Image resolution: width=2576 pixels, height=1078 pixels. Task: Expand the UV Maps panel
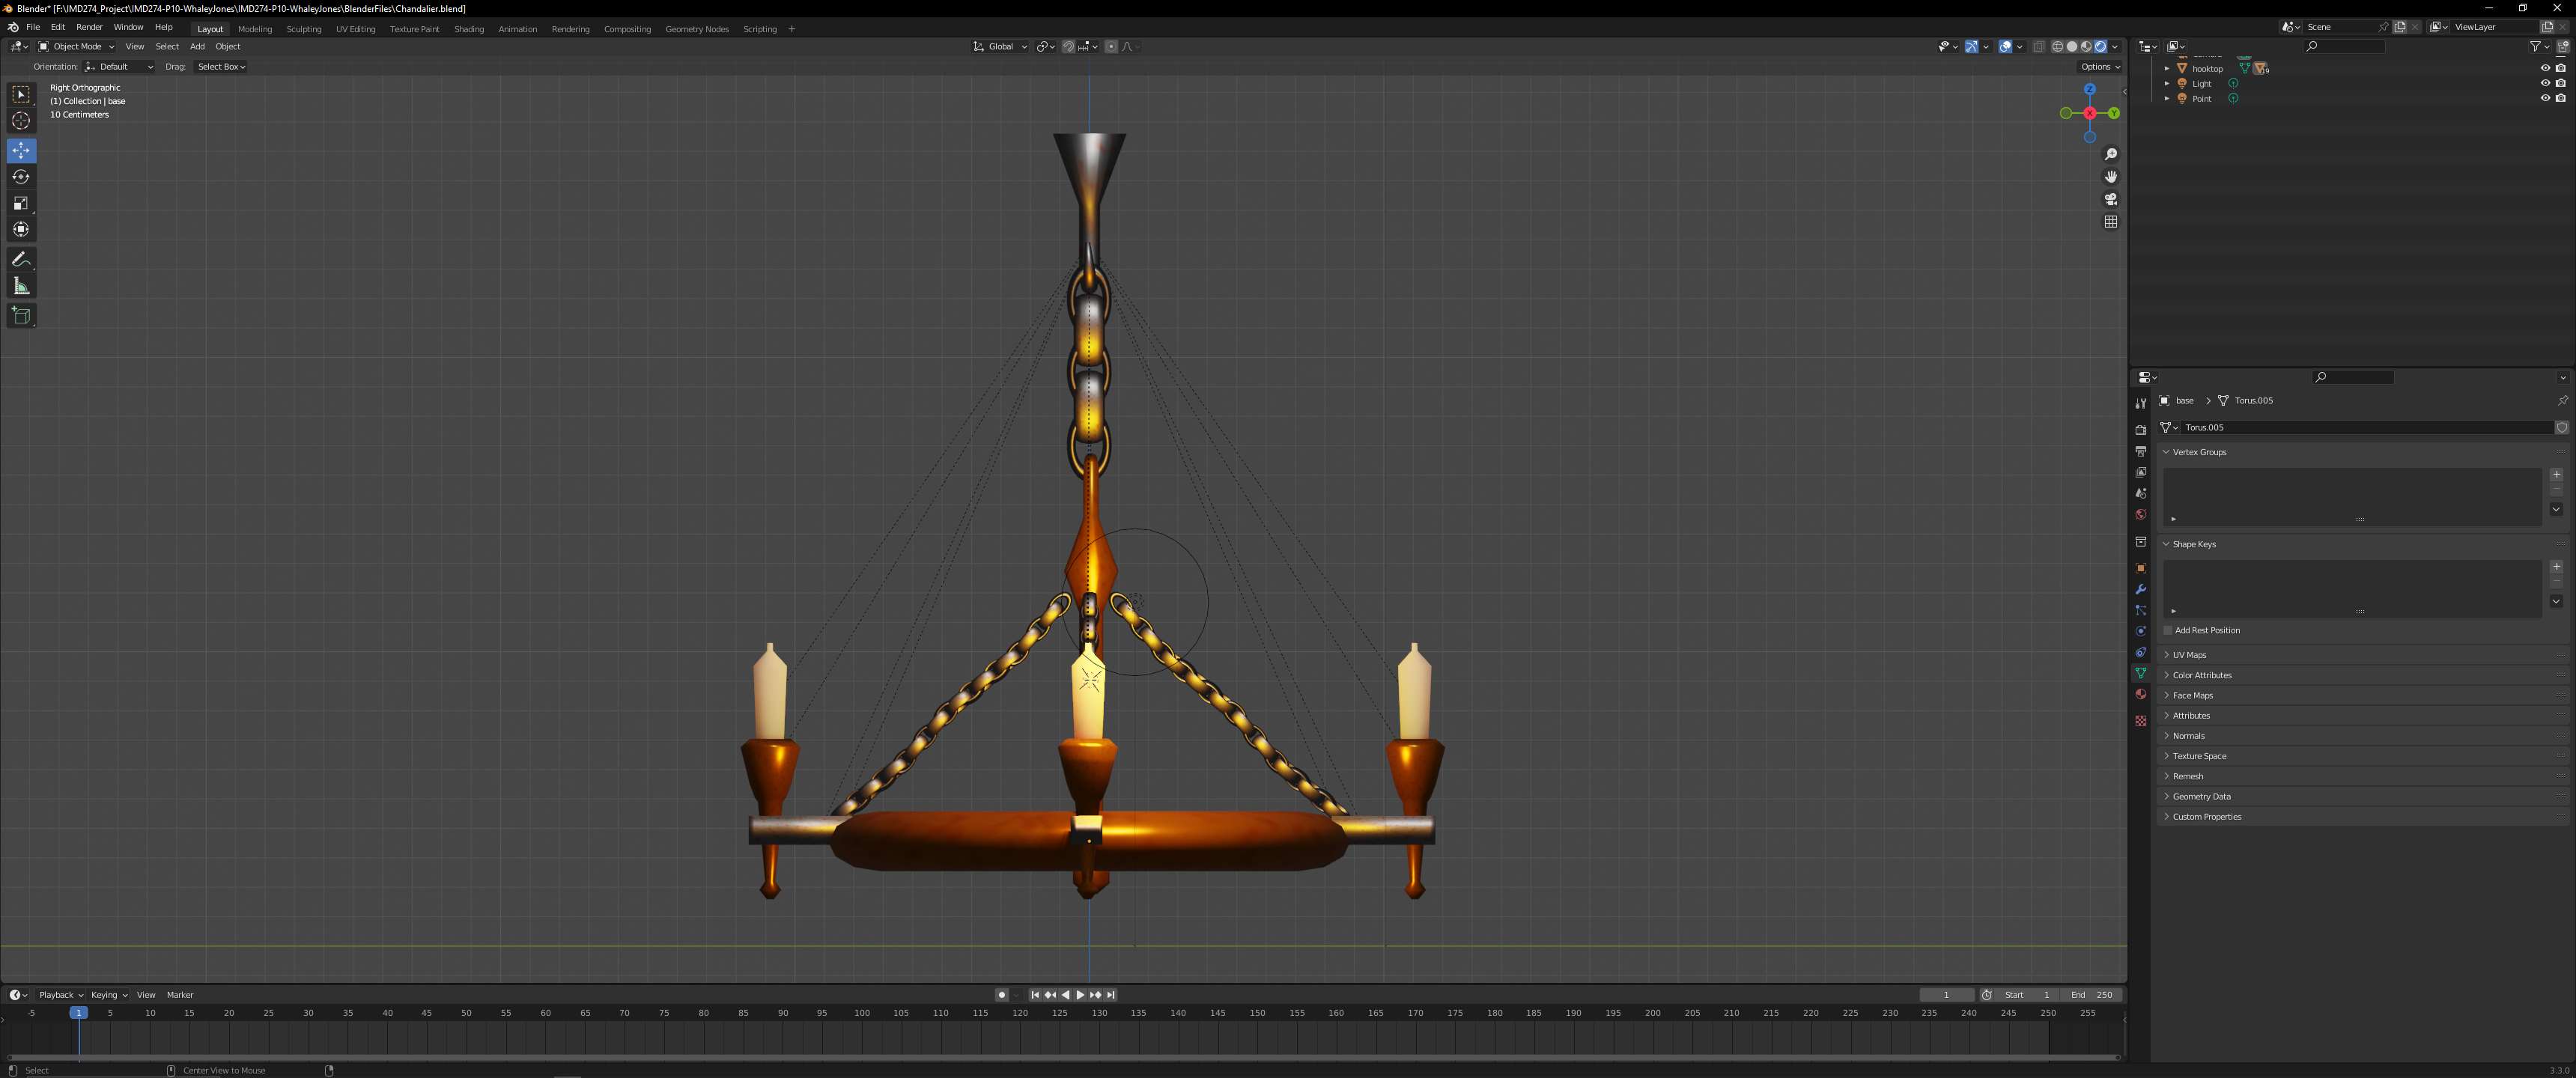[x=2189, y=655]
